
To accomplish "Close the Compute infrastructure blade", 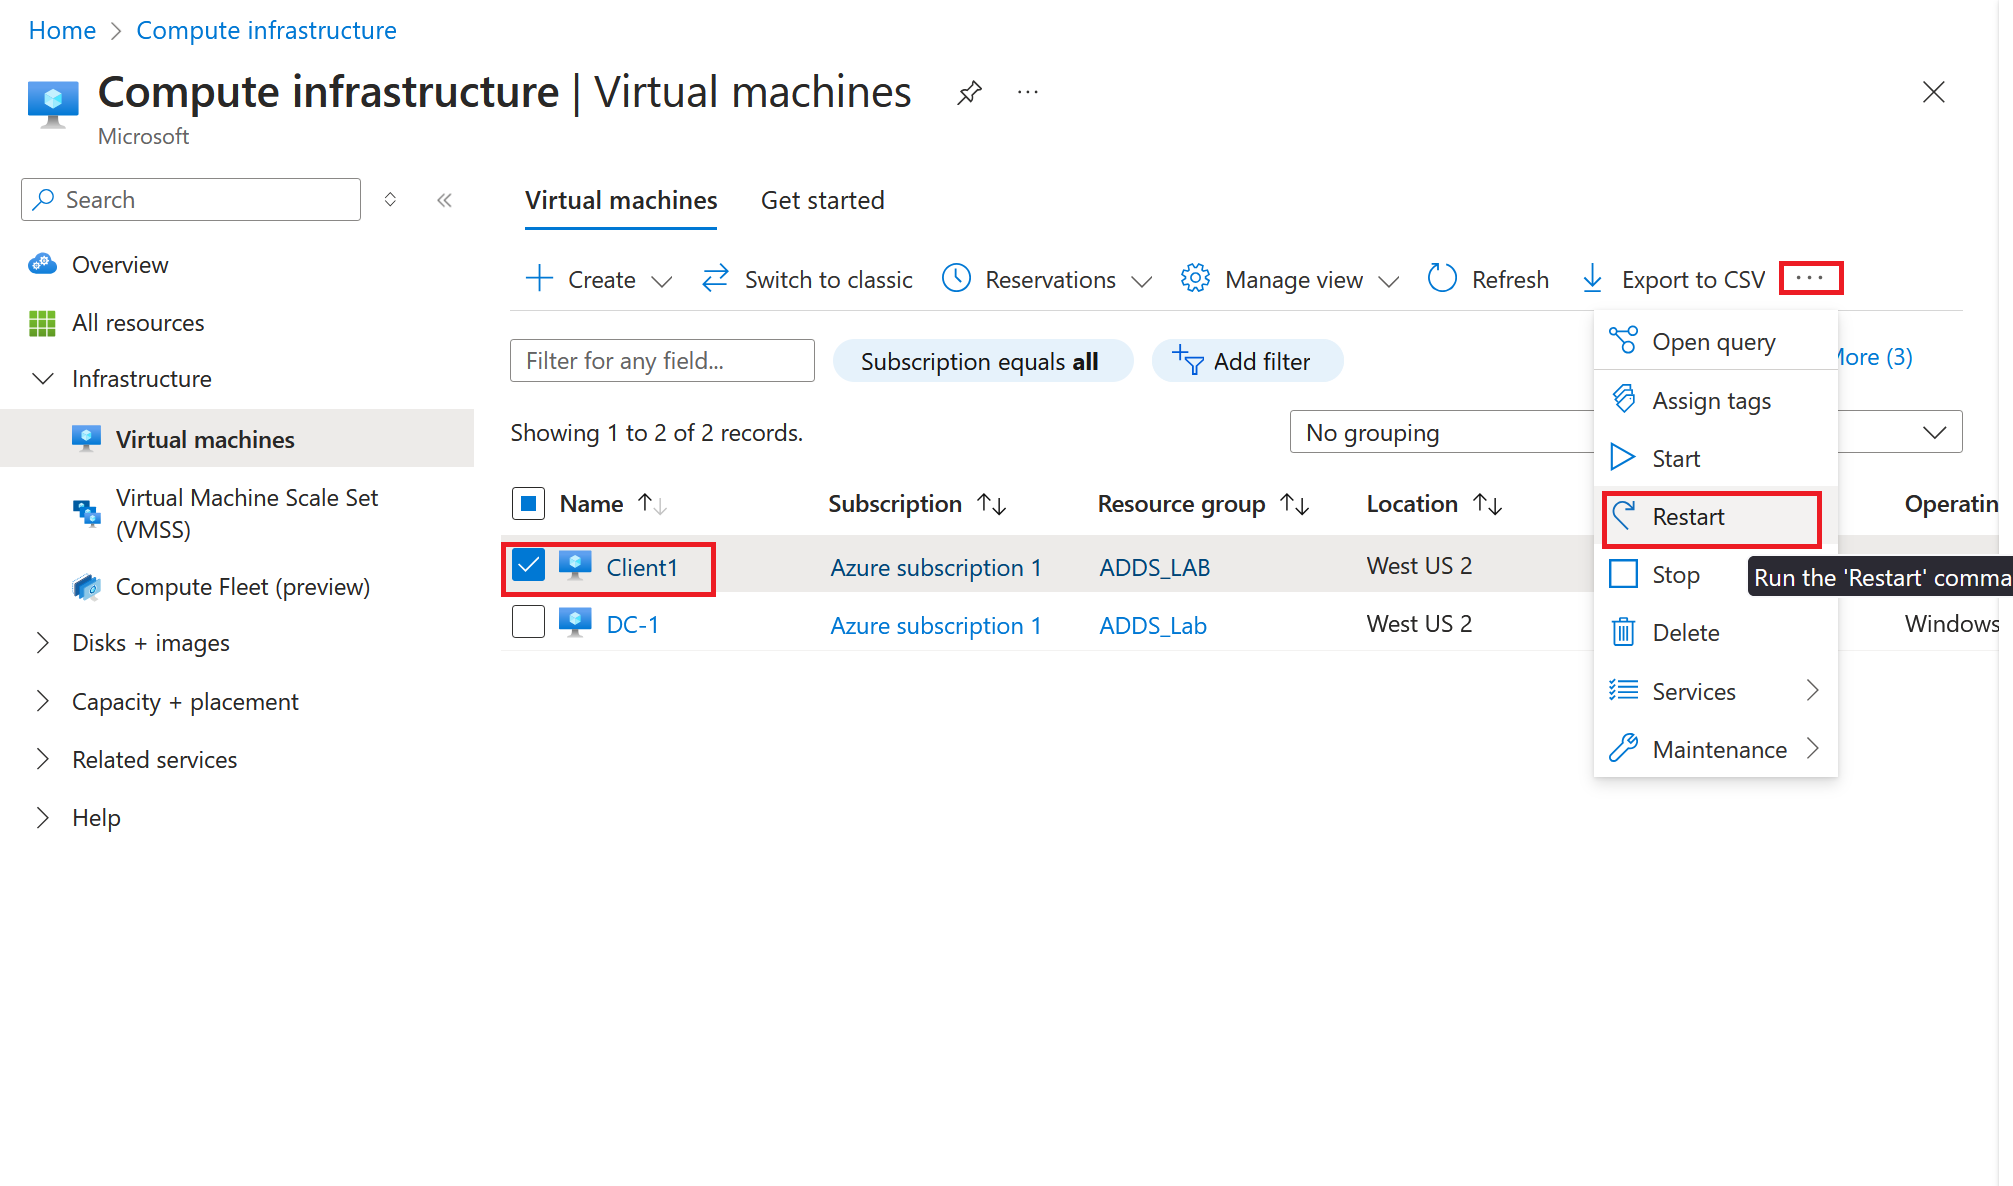I will 1934,93.
